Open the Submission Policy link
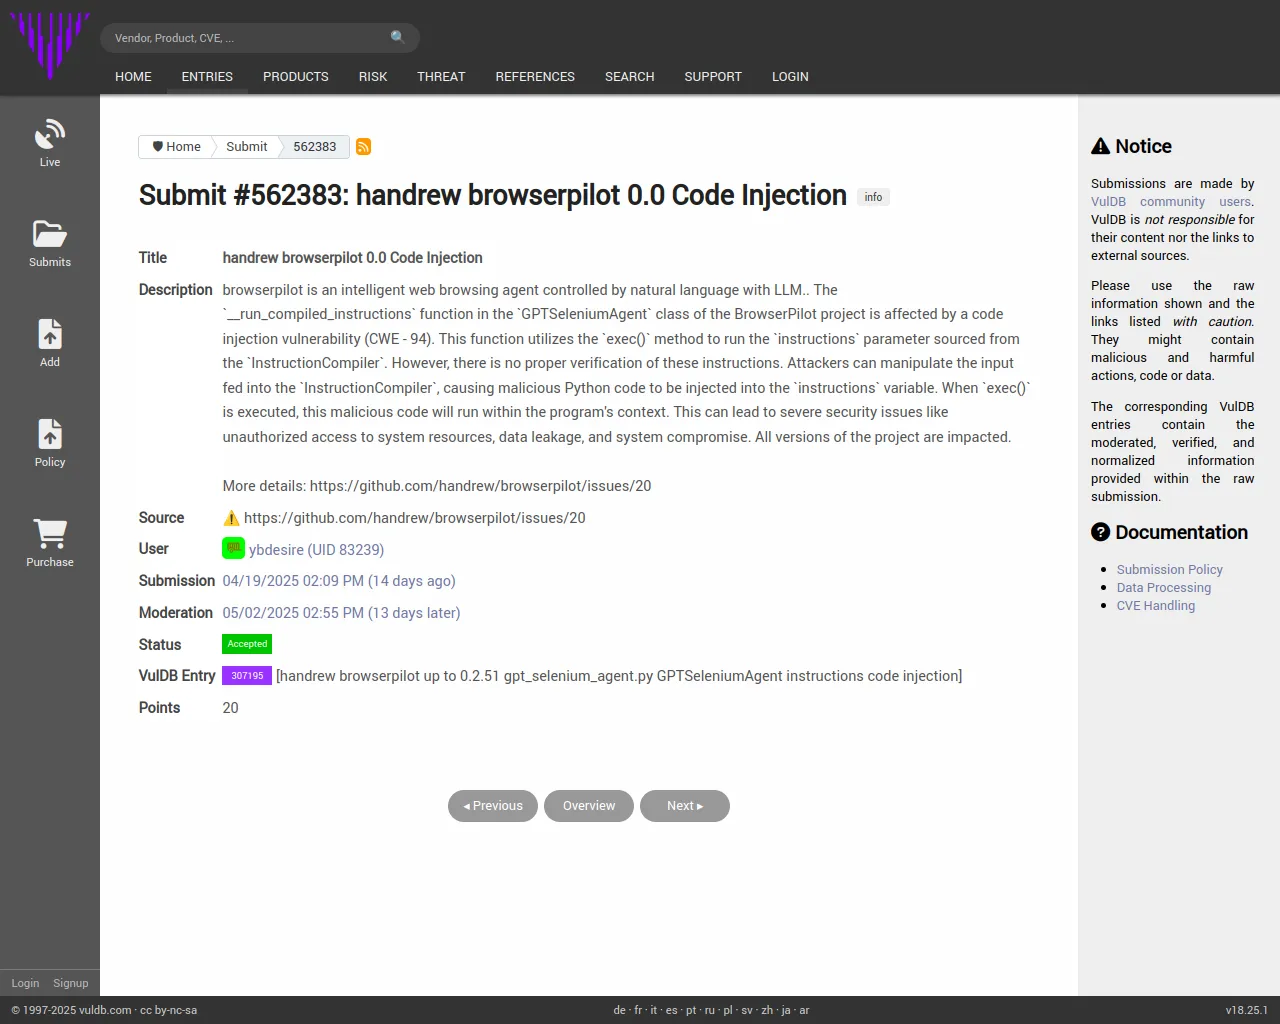Viewport: 1280px width, 1024px height. click(1169, 569)
